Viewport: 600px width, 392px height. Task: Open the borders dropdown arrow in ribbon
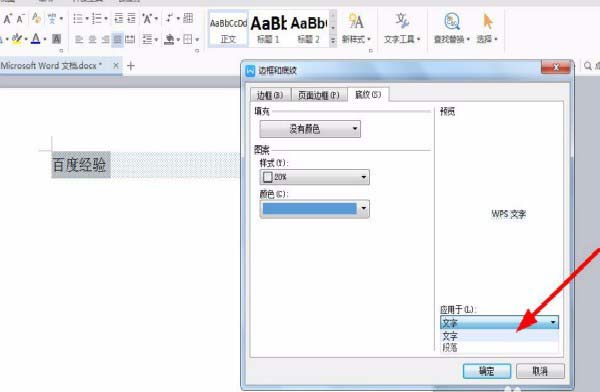(x=197, y=39)
